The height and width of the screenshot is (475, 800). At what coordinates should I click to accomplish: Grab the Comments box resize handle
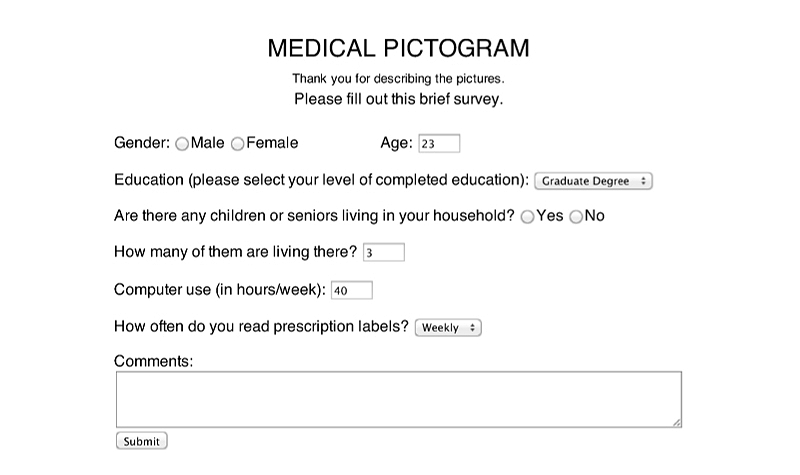(677, 423)
